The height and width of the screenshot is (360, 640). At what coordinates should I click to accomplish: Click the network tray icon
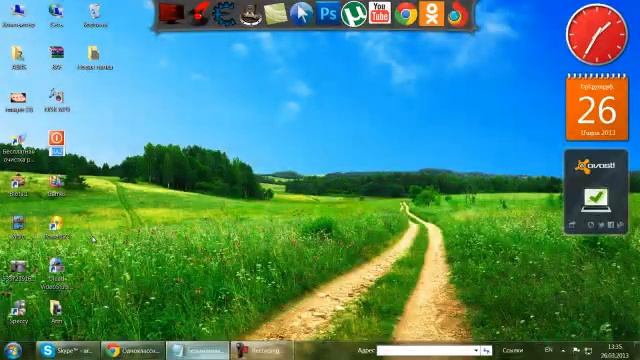pos(588,351)
